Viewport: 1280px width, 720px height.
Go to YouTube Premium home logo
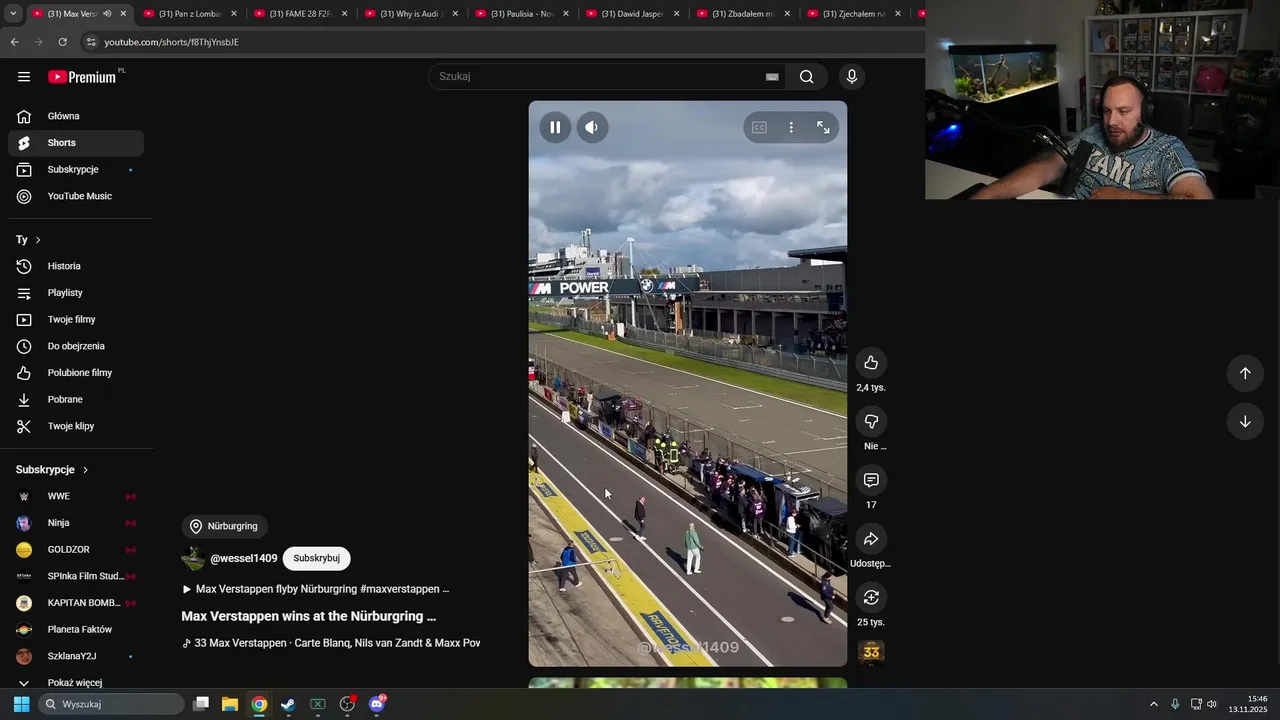point(82,77)
